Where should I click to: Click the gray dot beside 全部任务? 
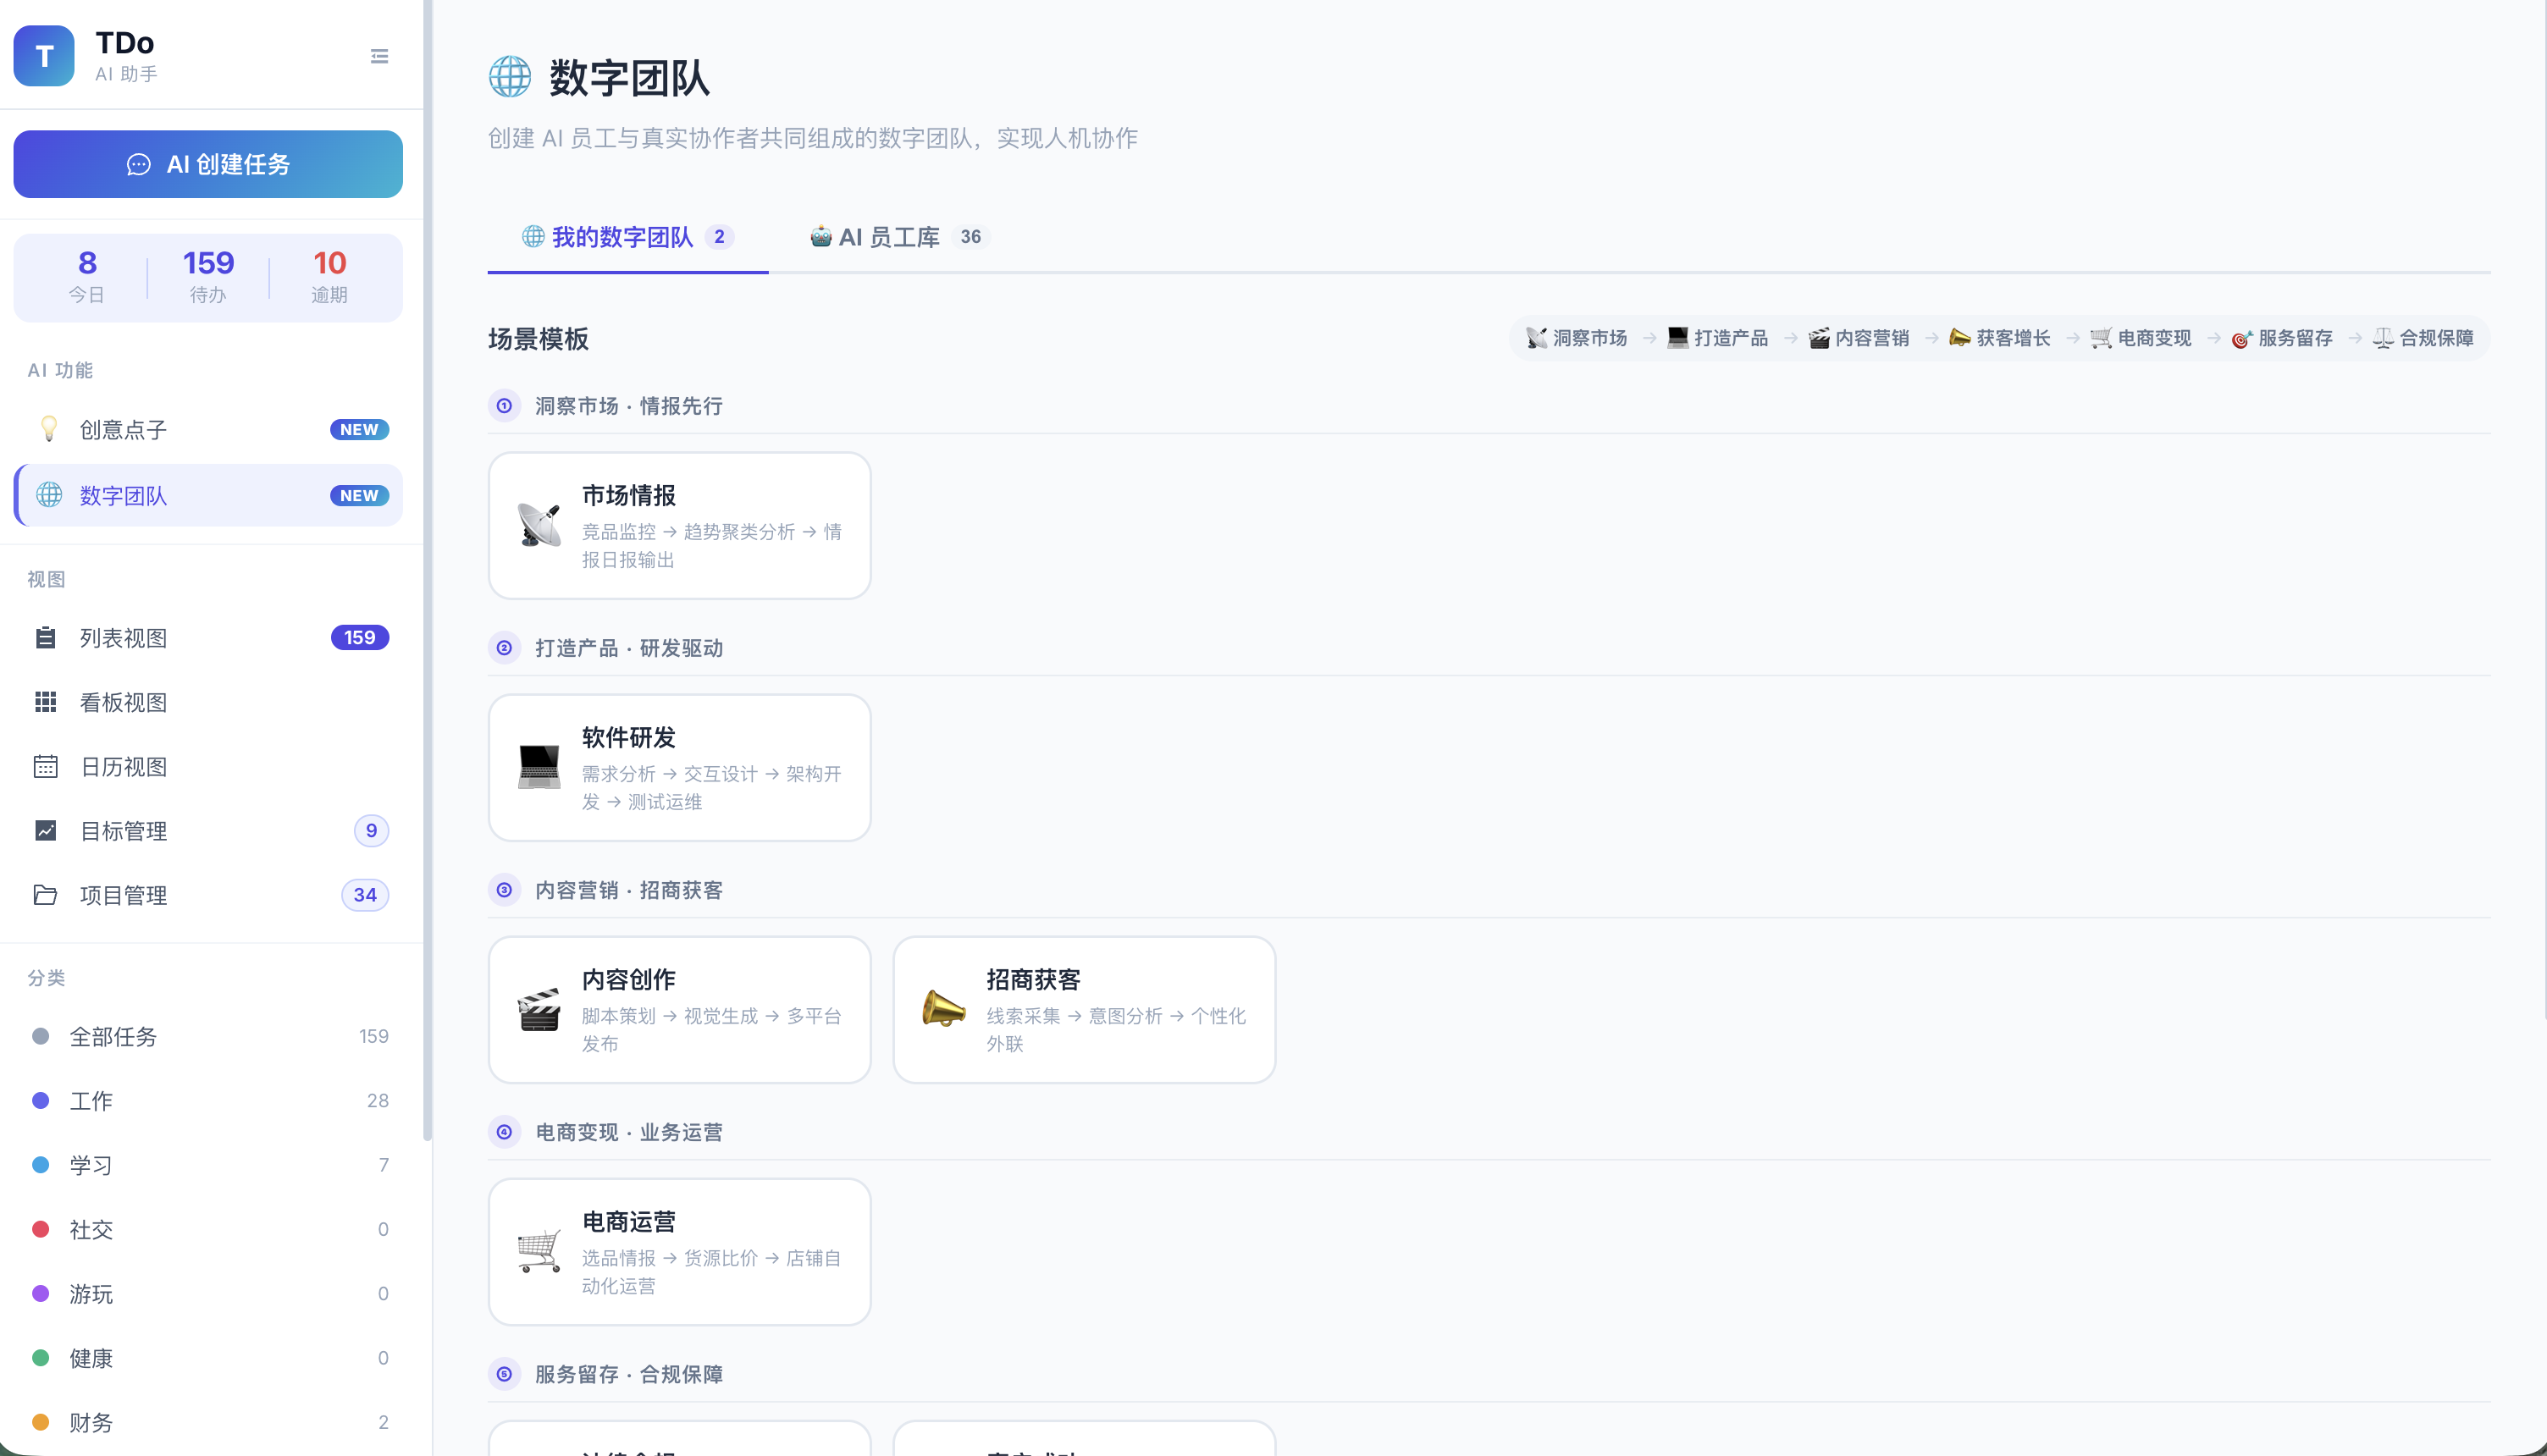click(41, 1036)
